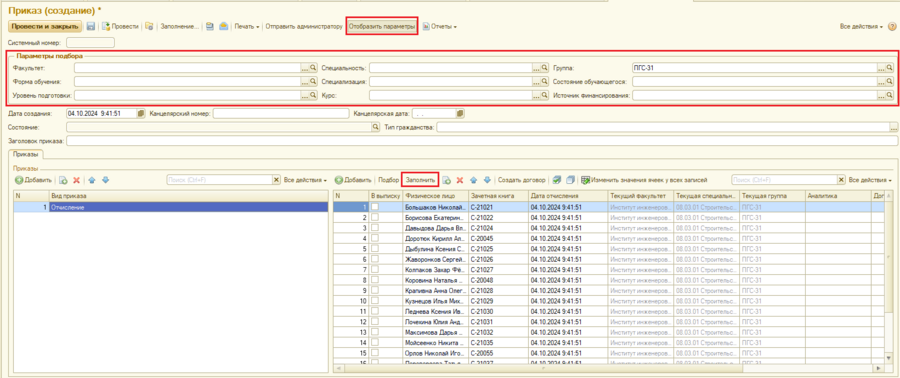The image size is (900, 378).
Task: Open the Печать dropdown menu
Action: pos(247,26)
